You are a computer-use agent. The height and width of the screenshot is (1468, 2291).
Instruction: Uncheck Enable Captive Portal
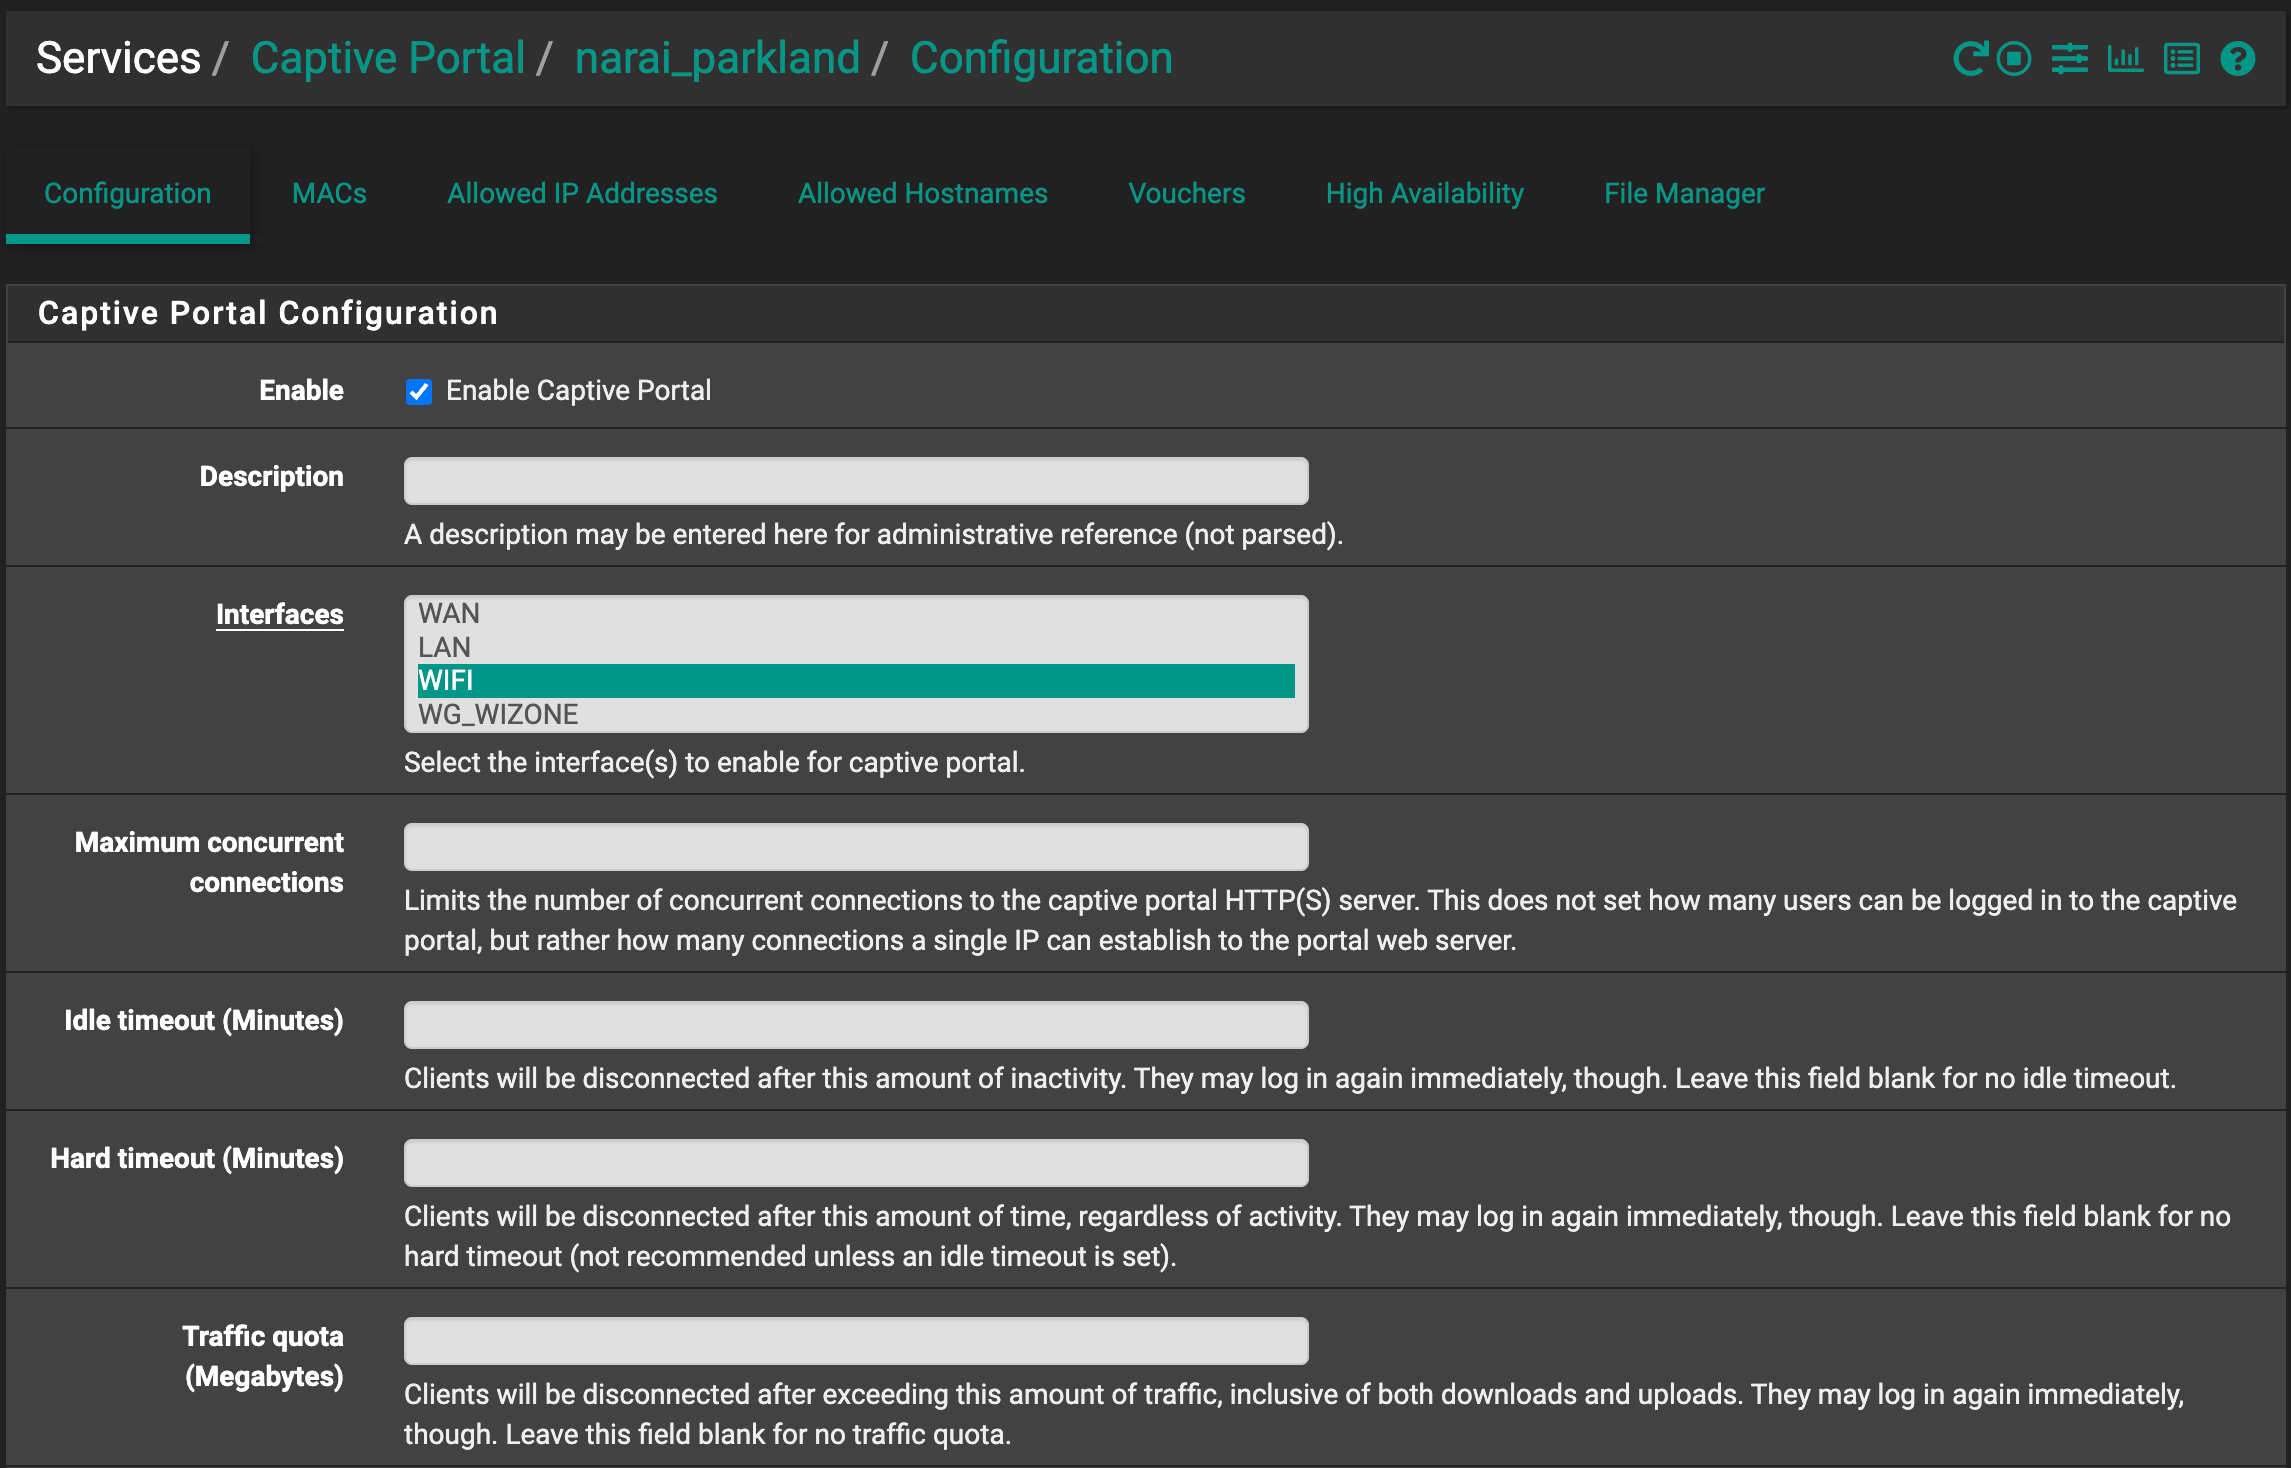[x=418, y=391]
